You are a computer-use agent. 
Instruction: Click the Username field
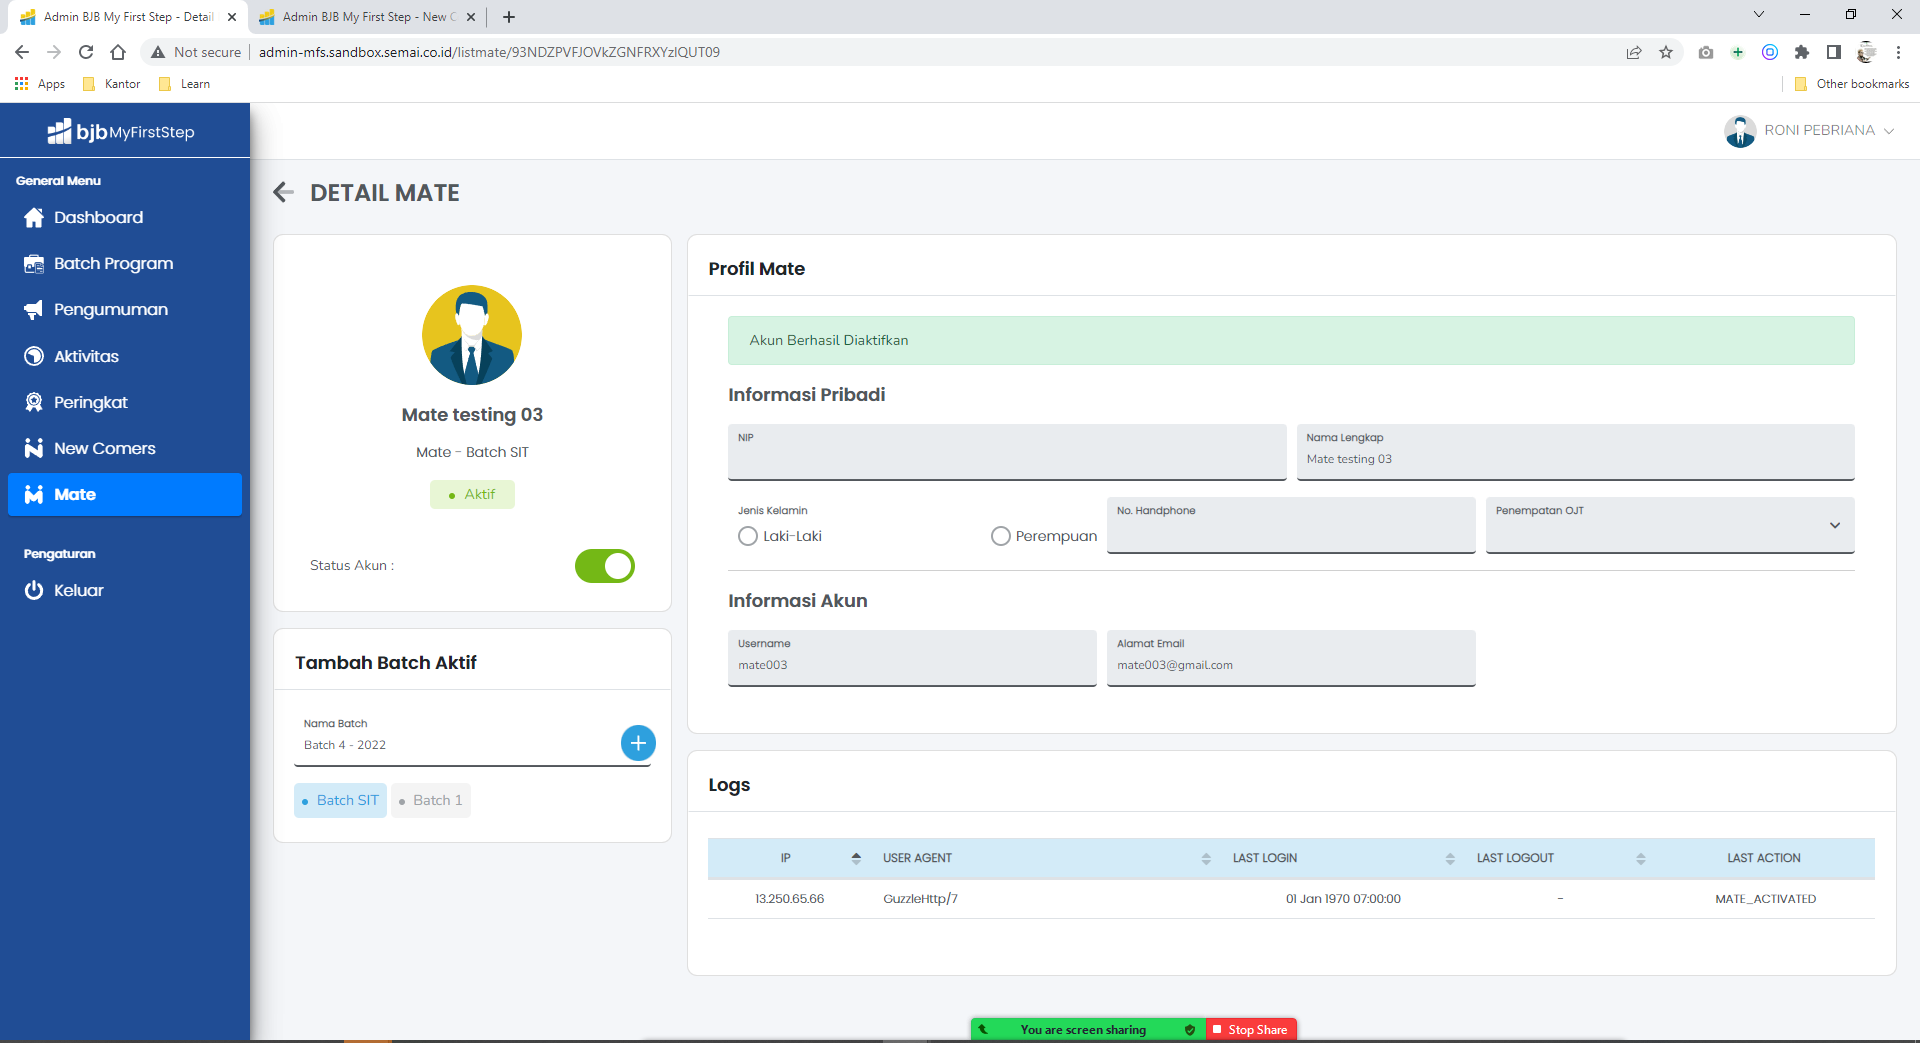click(x=912, y=658)
